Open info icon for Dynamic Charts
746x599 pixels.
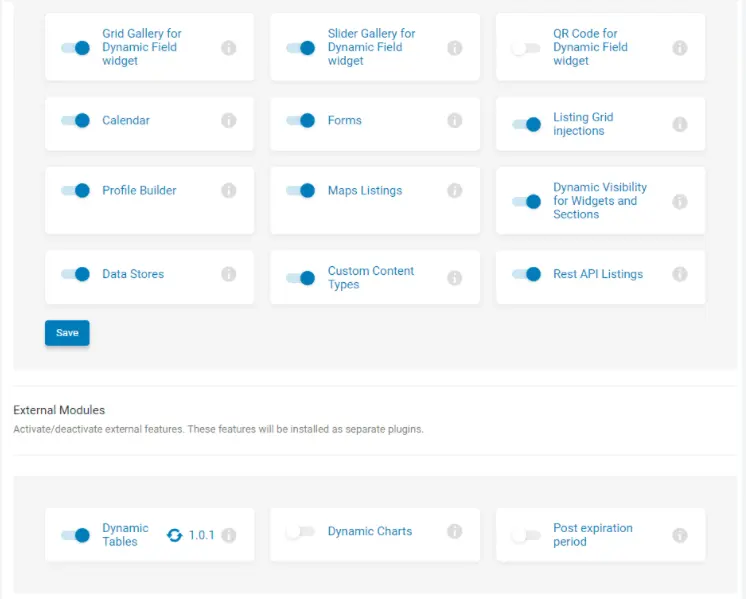click(x=454, y=531)
